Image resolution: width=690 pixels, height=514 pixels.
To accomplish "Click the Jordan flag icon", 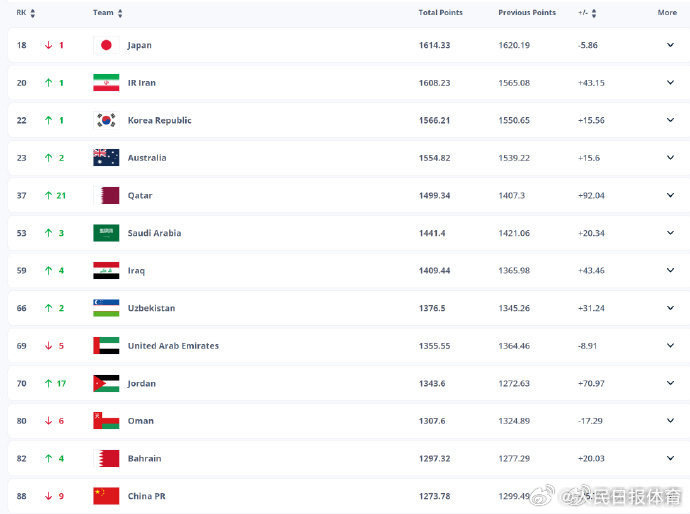I will (x=106, y=384).
